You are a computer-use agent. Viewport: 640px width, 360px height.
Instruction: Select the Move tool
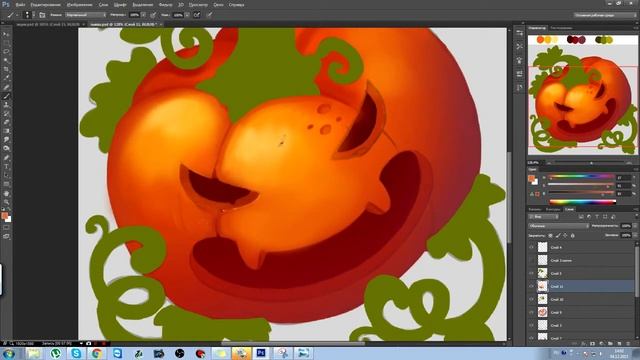[x=6, y=34]
